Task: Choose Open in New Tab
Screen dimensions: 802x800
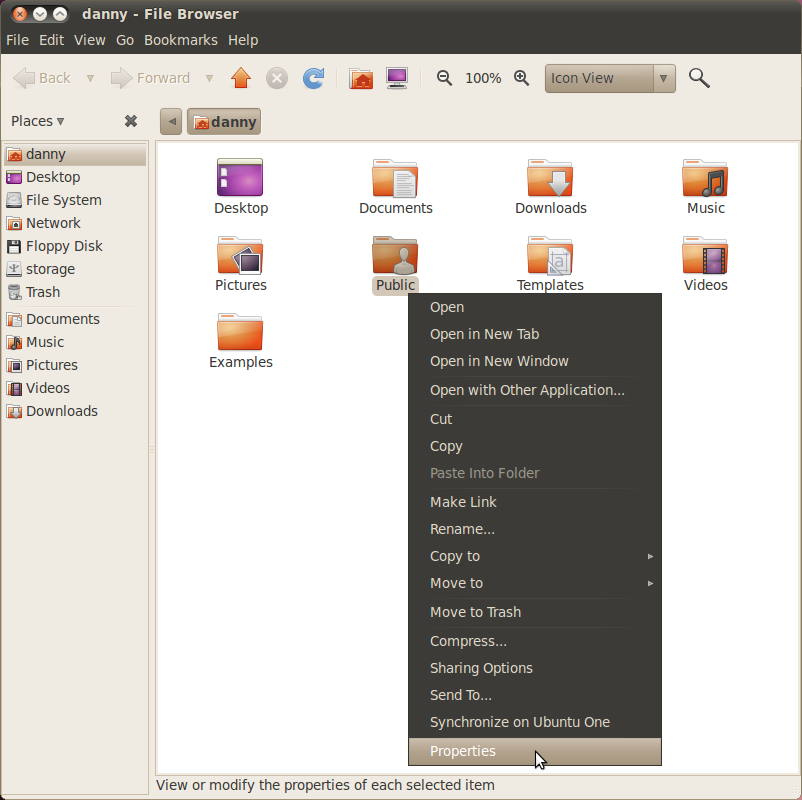Action: coord(535,334)
